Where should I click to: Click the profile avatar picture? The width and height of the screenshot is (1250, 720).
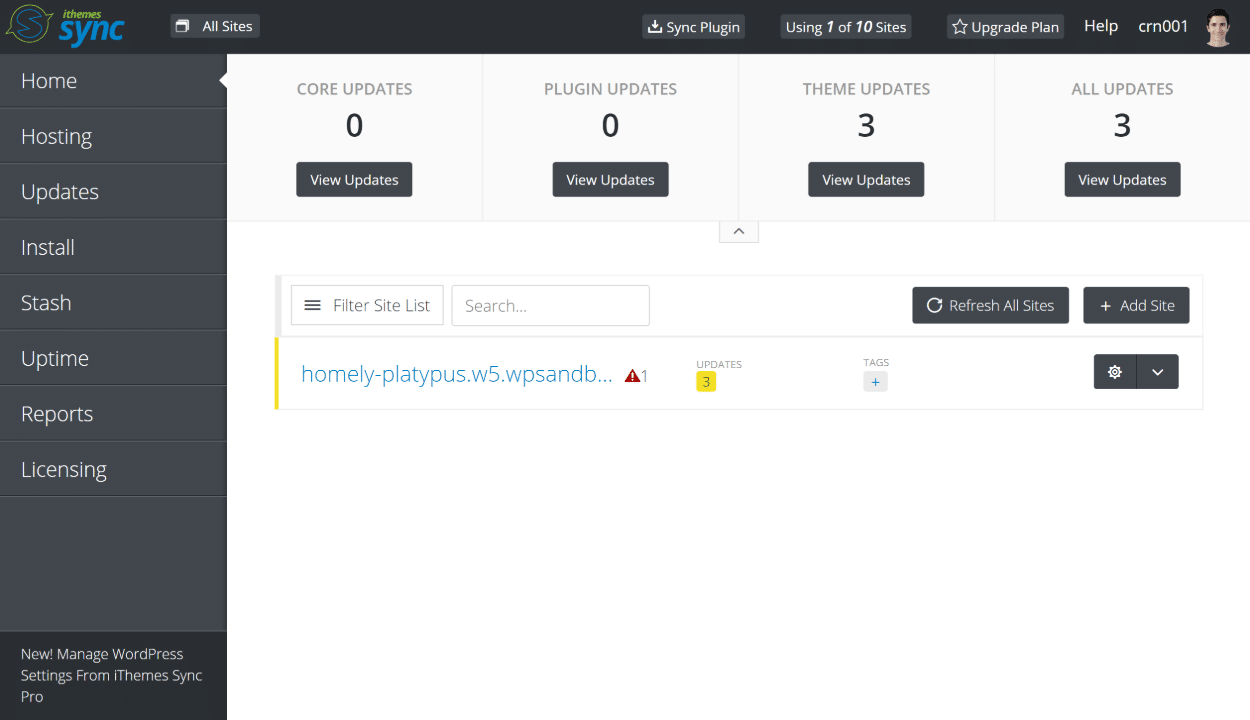point(1216,27)
